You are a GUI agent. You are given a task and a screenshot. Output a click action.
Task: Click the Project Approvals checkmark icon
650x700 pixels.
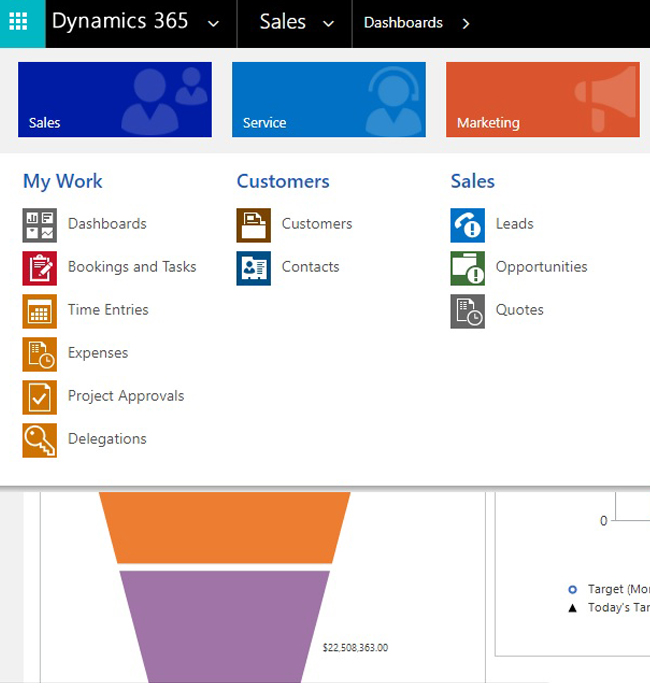(40, 397)
